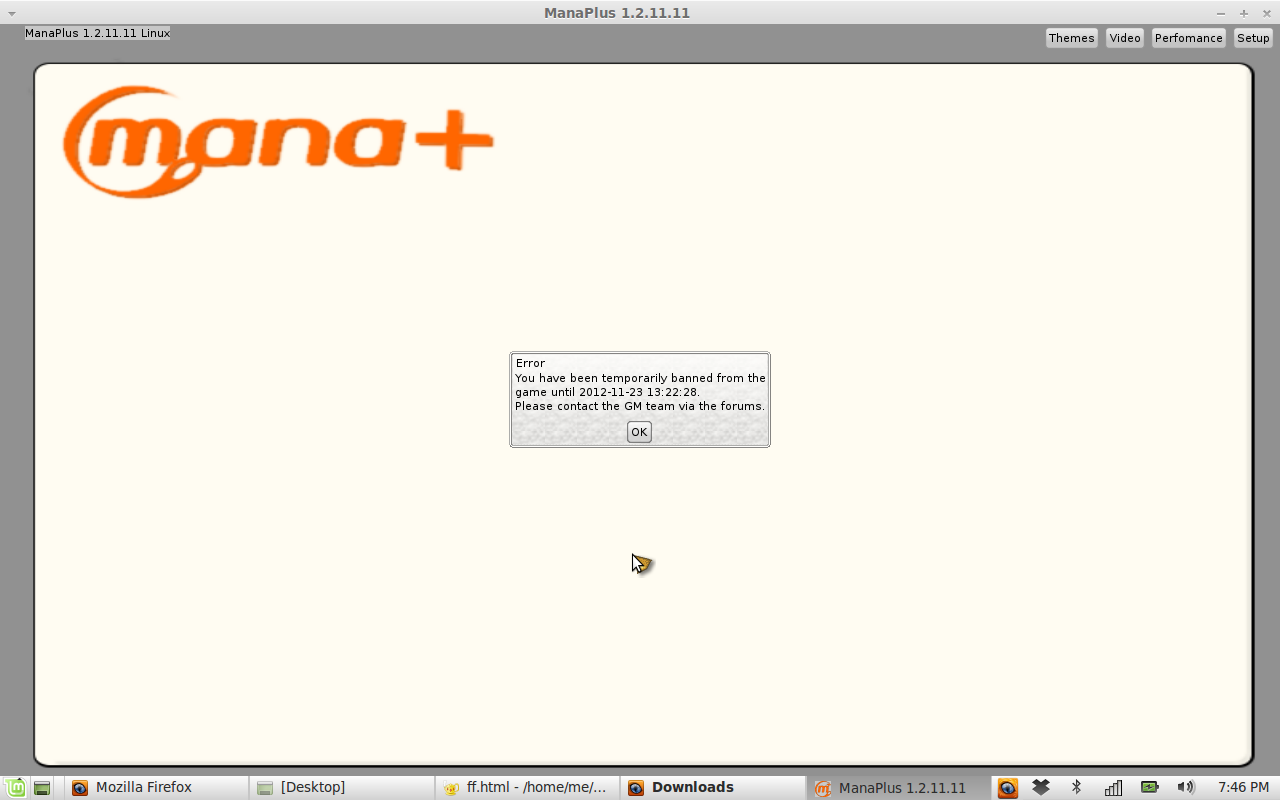
Task: Close the ManaPlus window
Action: tap(1267, 13)
